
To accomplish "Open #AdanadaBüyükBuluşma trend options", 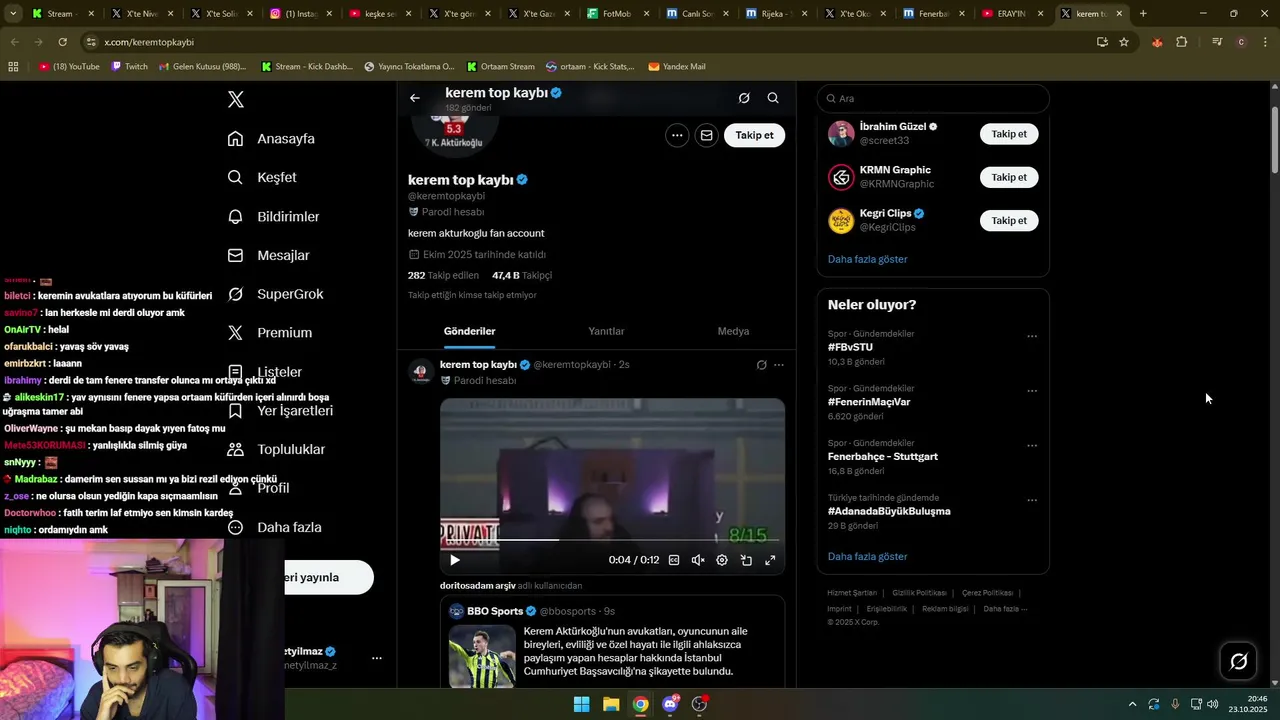I will [1032, 500].
